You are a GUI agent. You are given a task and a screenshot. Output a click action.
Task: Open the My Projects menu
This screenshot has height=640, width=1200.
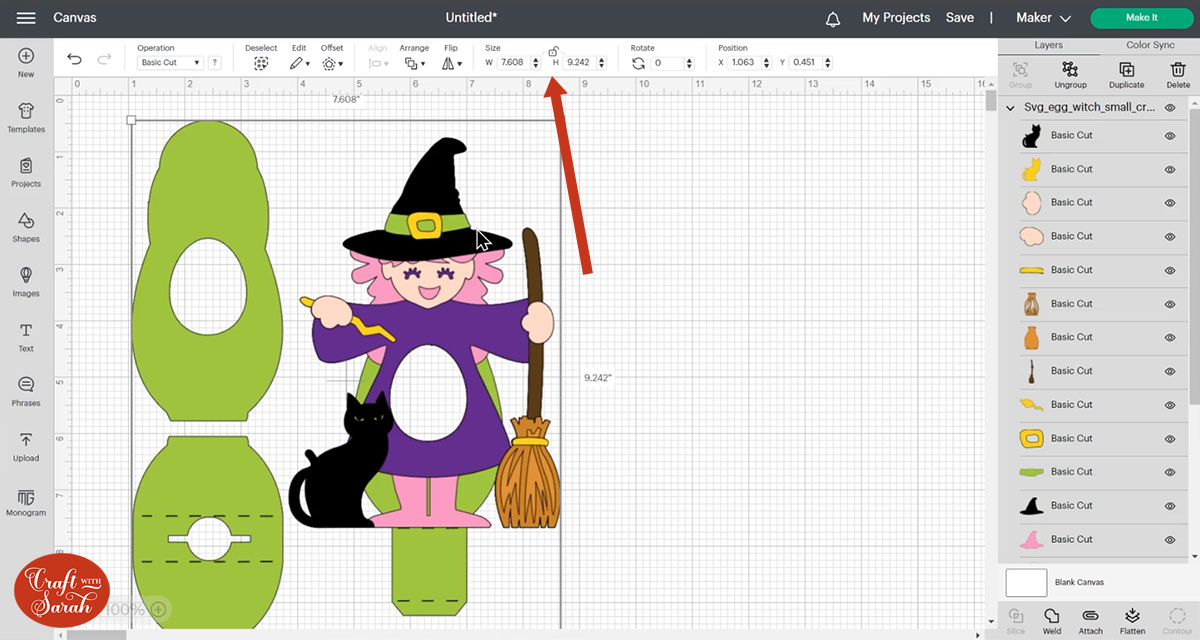tap(896, 18)
